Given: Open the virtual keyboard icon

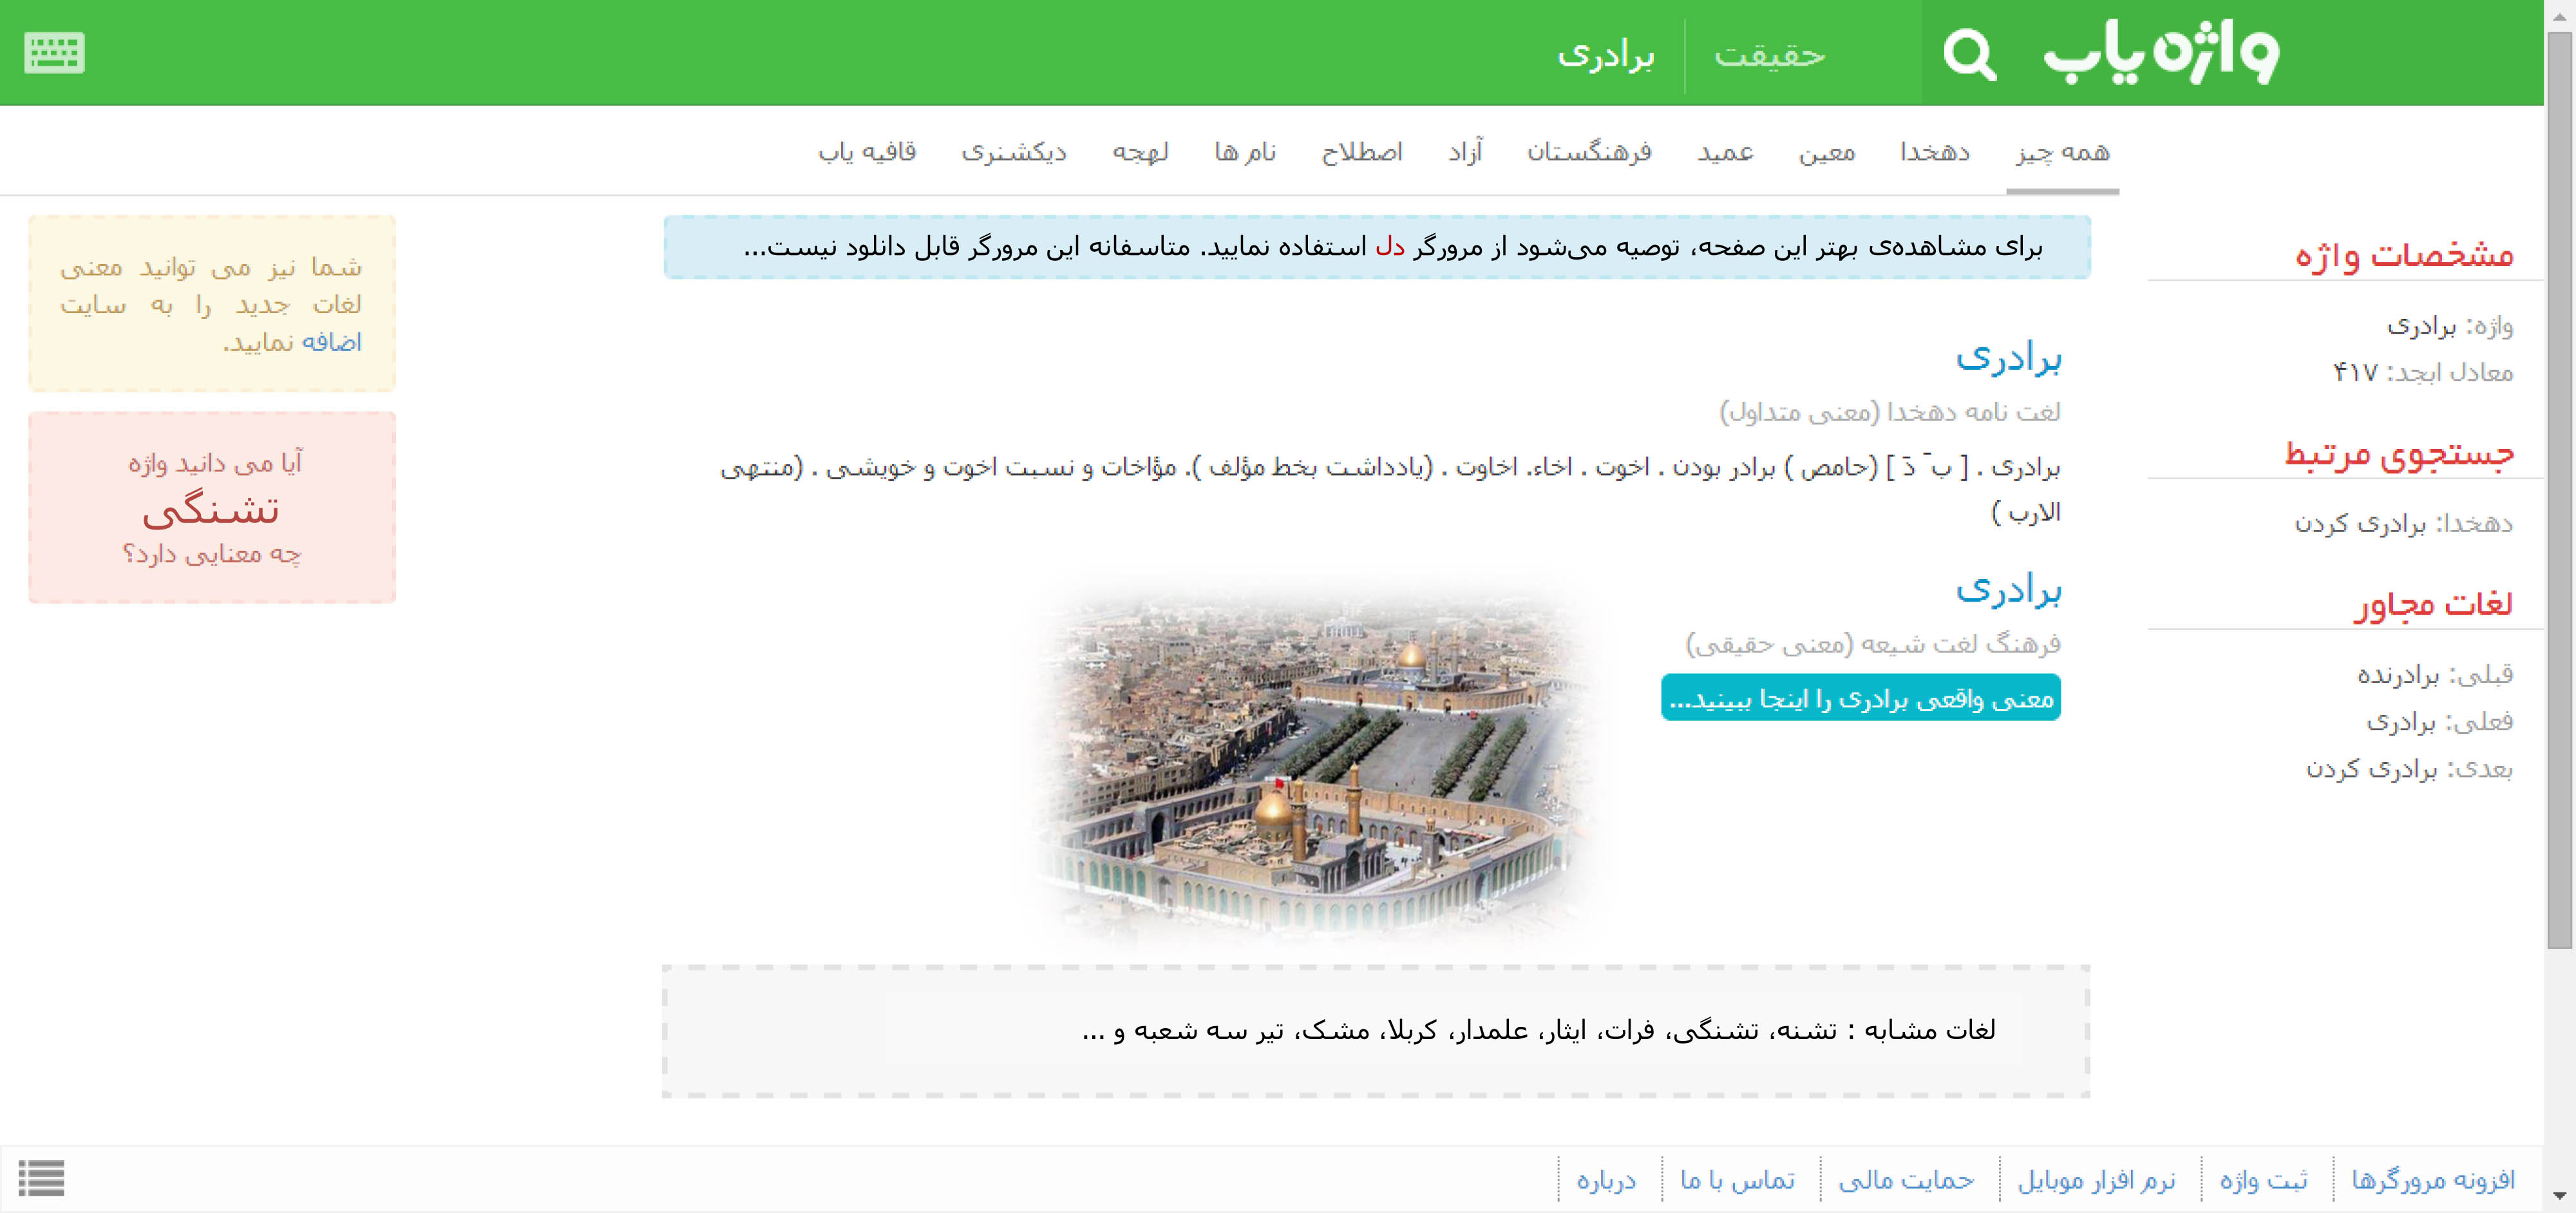Looking at the screenshot, I should (54, 52).
